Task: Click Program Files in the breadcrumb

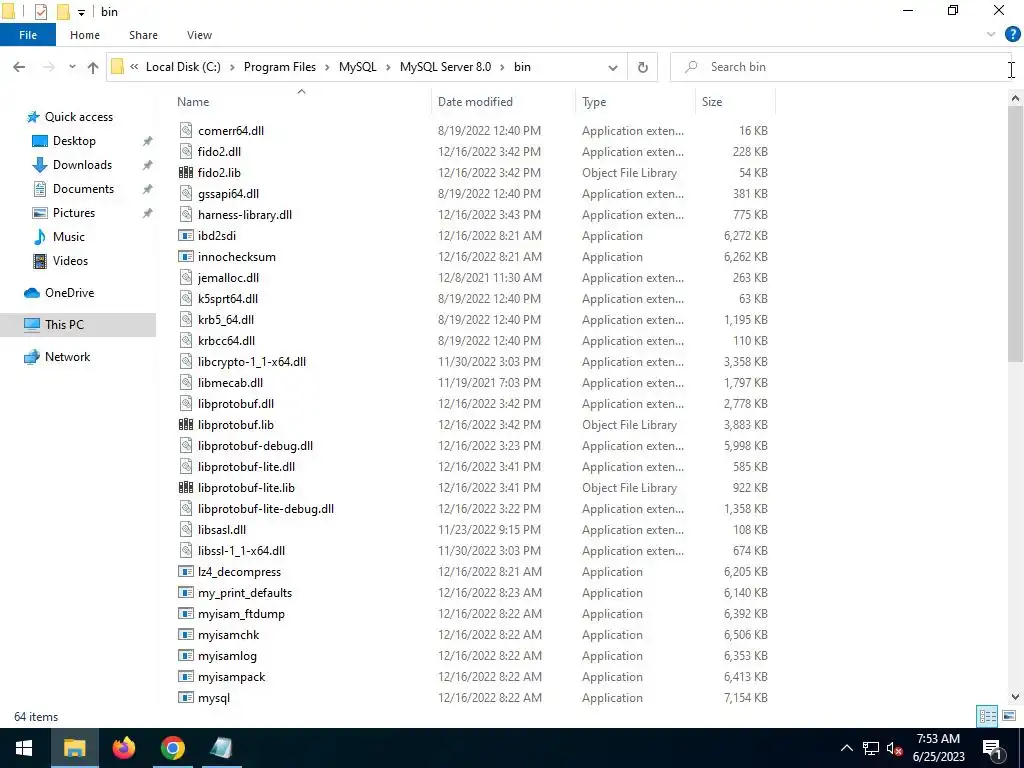Action: (x=280, y=67)
